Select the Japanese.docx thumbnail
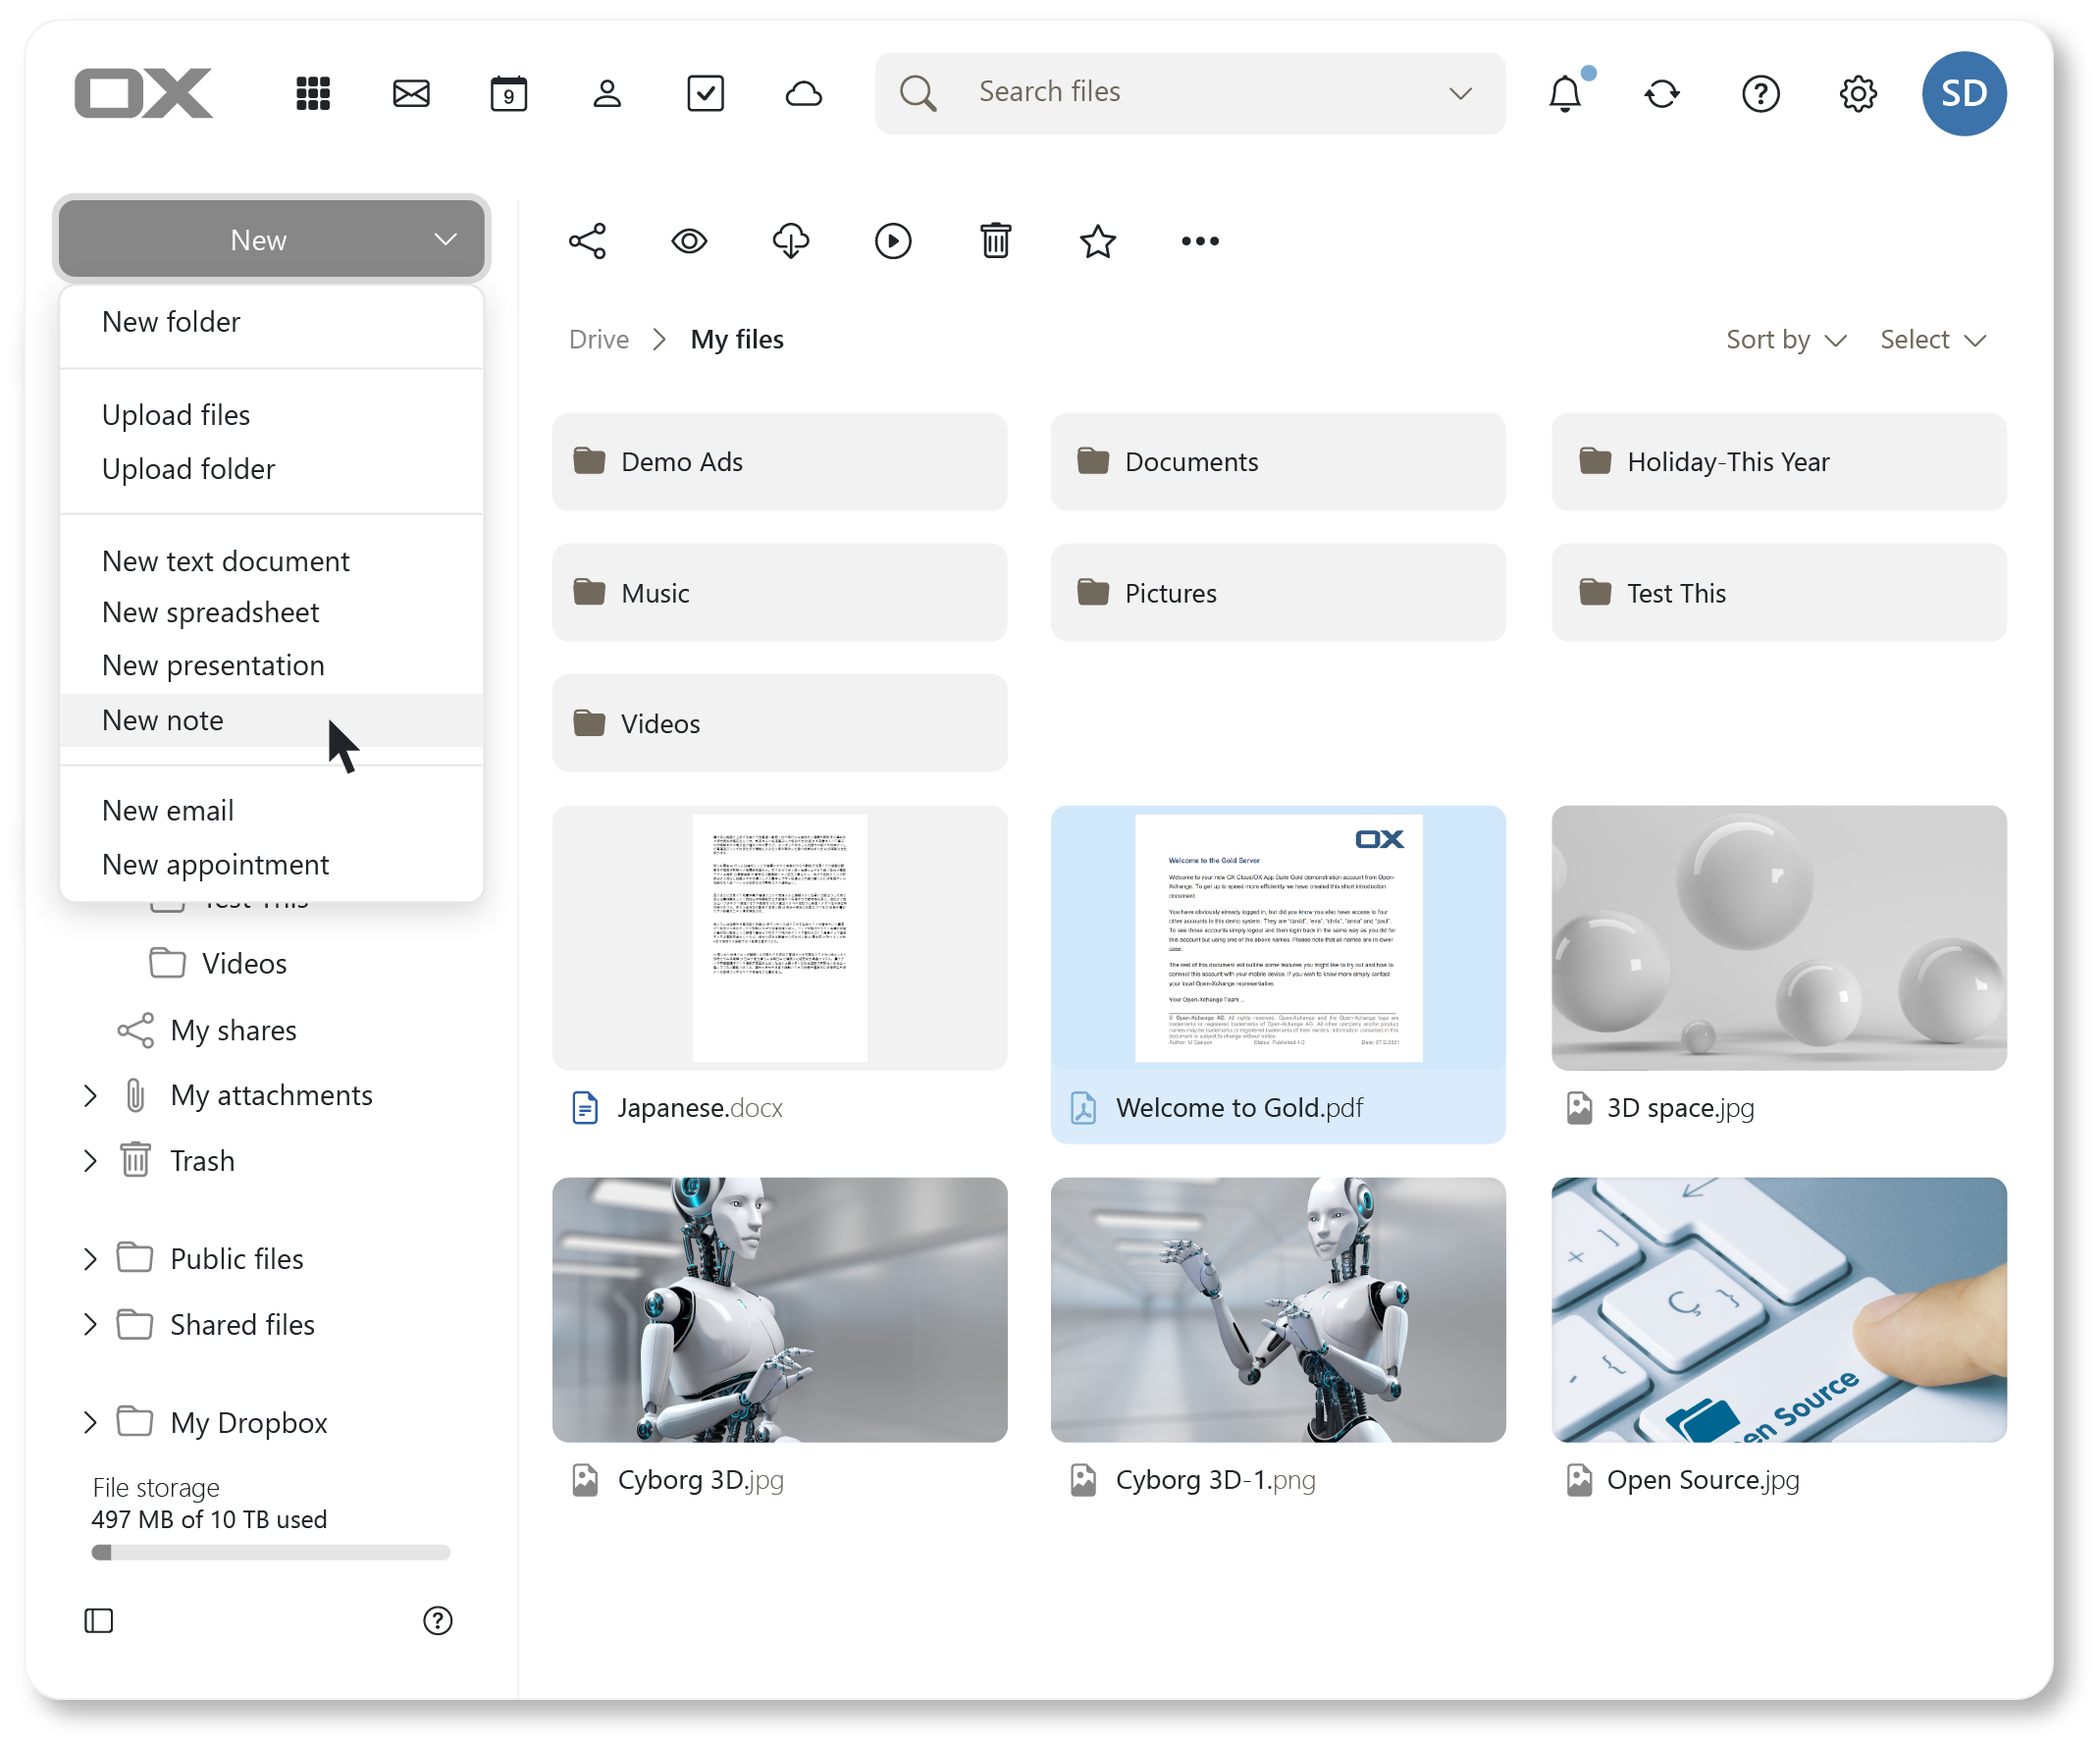2100x1747 pixels. [x=779, y=938]
